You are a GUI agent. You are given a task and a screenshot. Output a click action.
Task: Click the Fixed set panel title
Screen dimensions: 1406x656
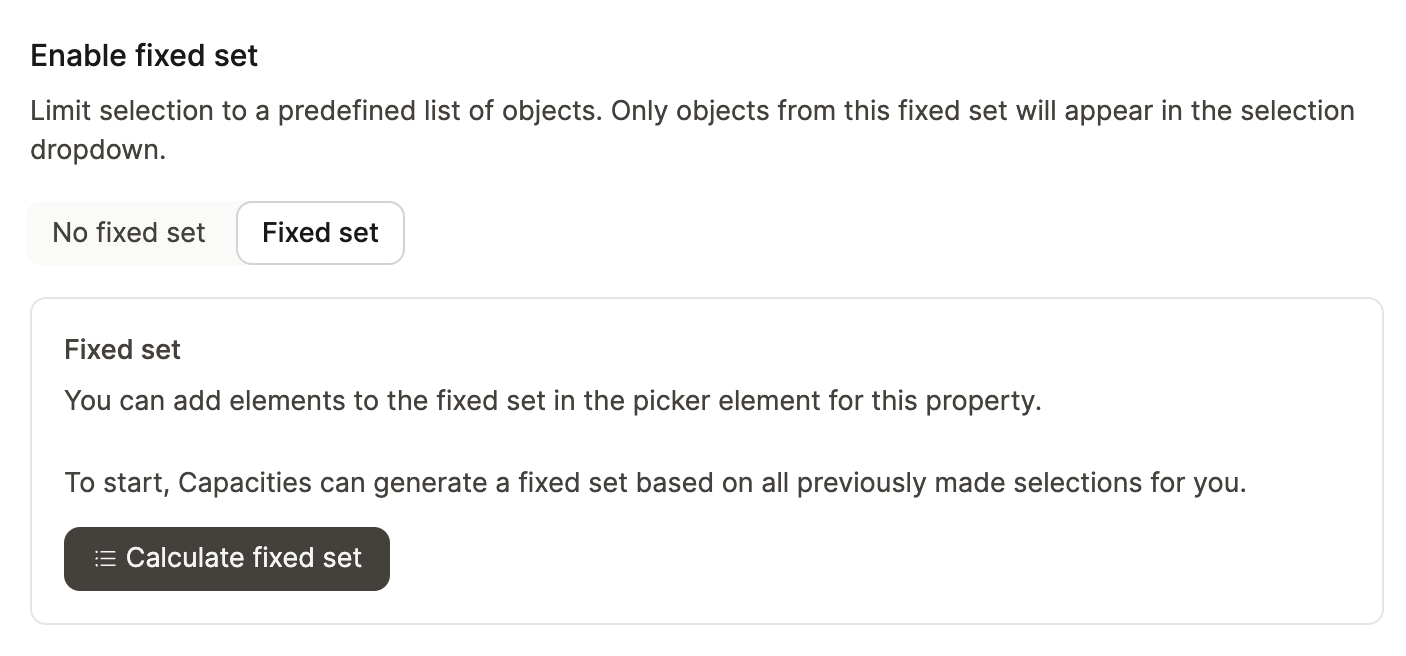coord(122,349)
